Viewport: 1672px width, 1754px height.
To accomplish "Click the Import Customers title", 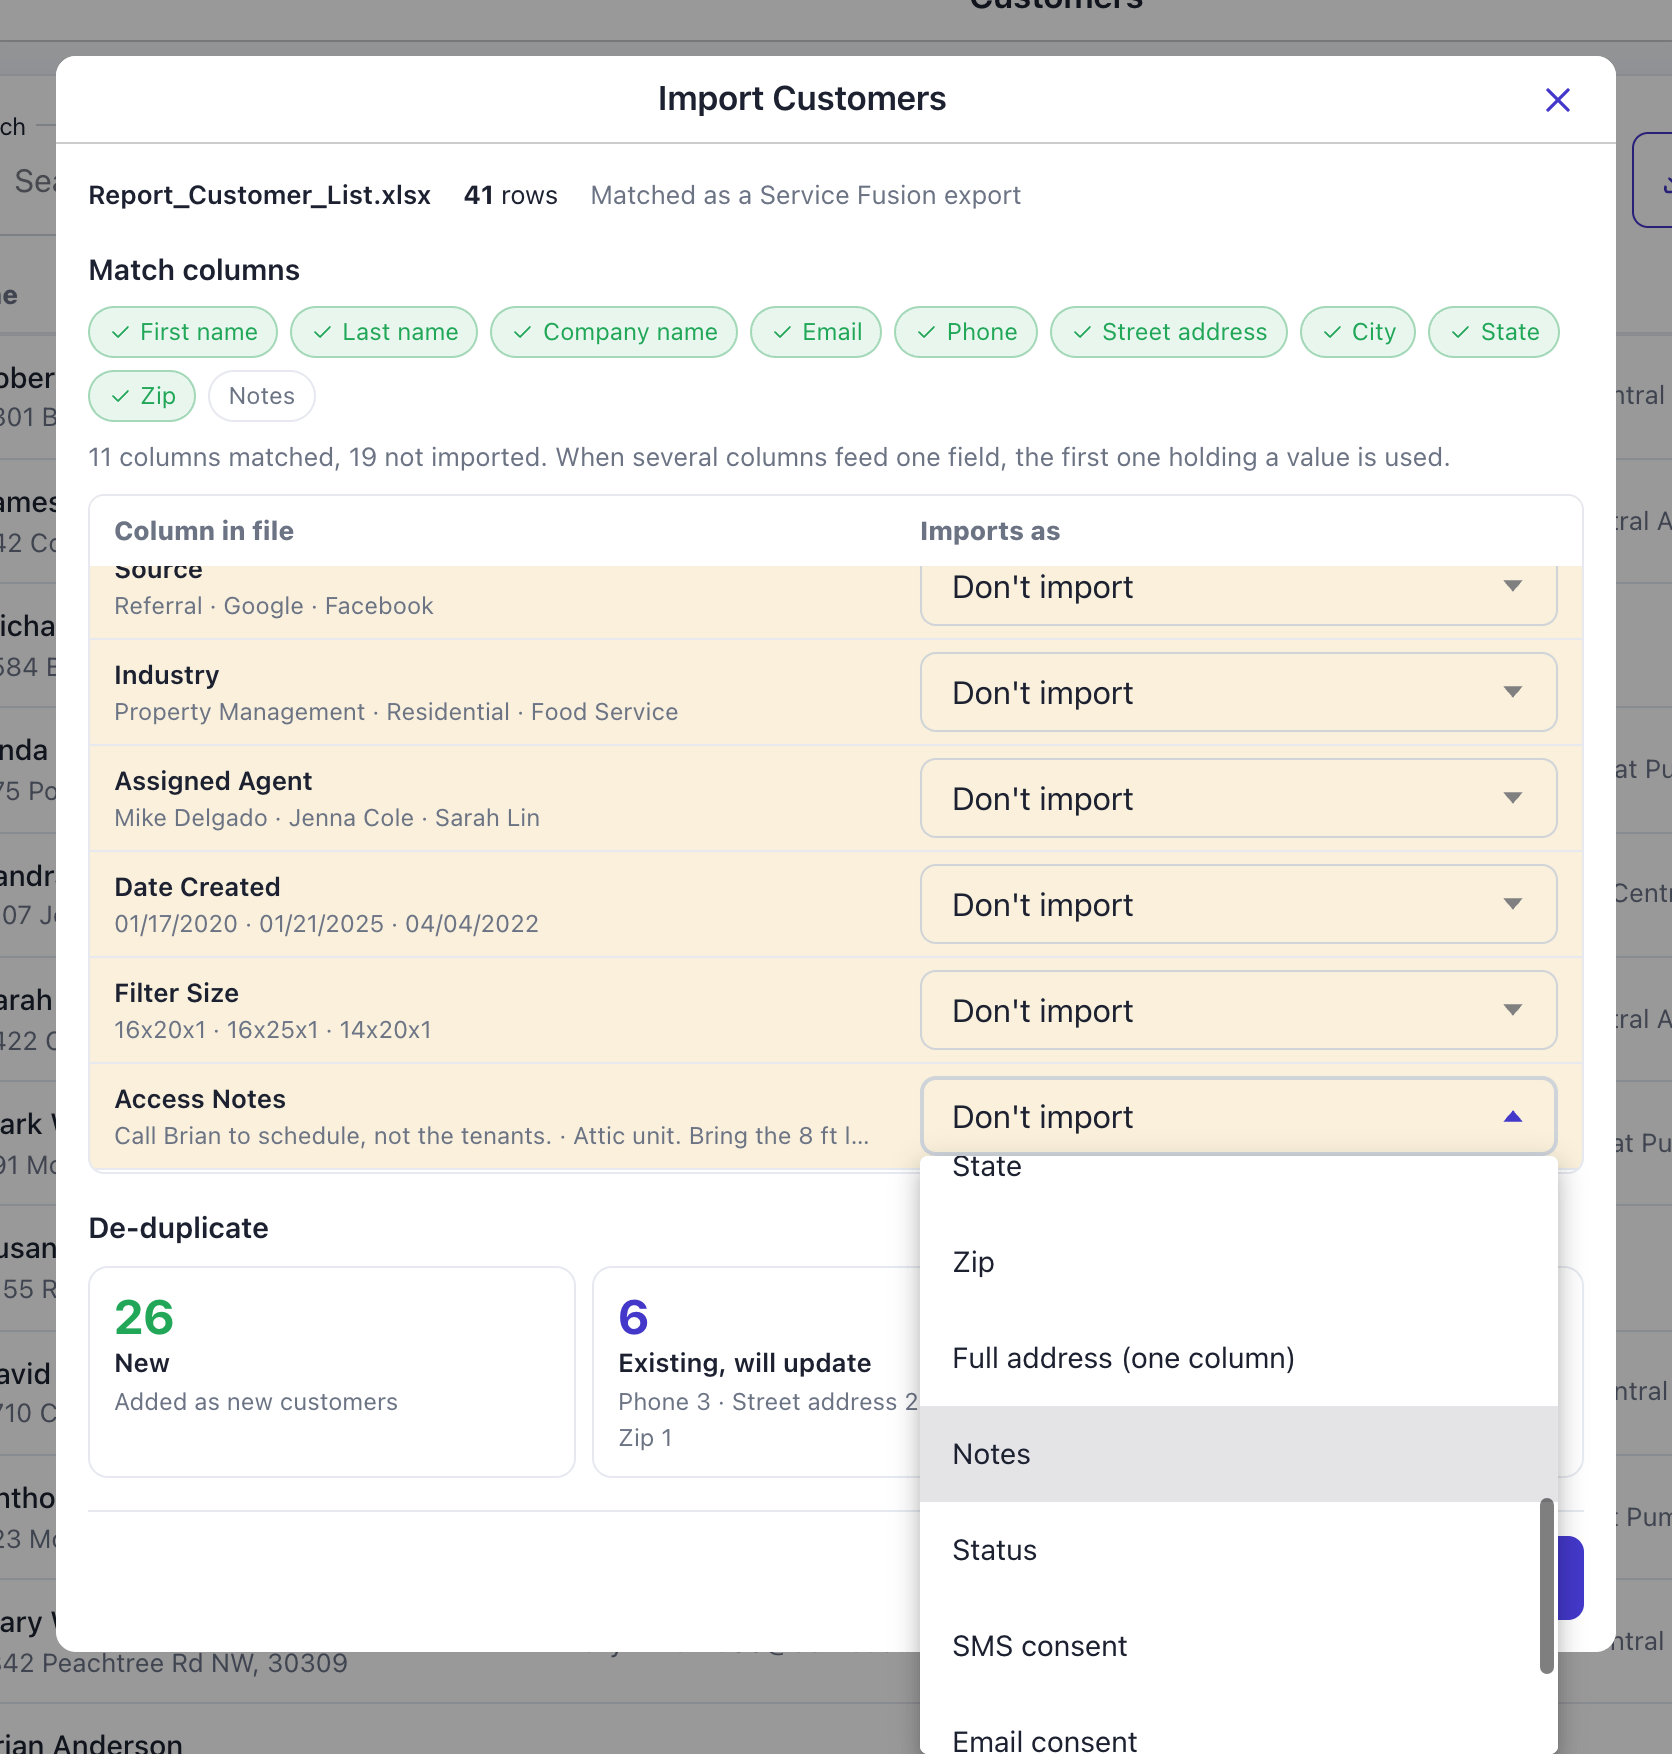I will [x=802, y=99].
